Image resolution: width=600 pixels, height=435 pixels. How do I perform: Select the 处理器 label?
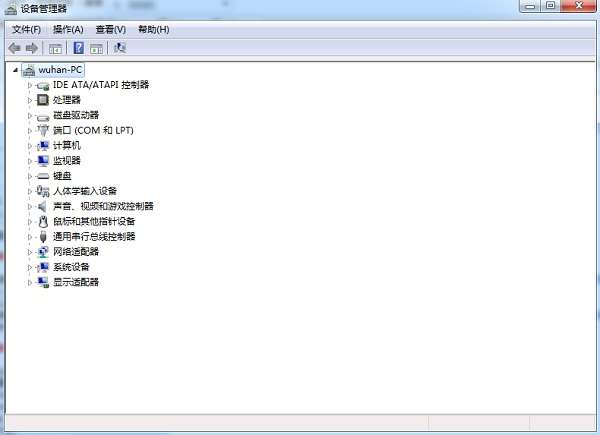point(67,100)
